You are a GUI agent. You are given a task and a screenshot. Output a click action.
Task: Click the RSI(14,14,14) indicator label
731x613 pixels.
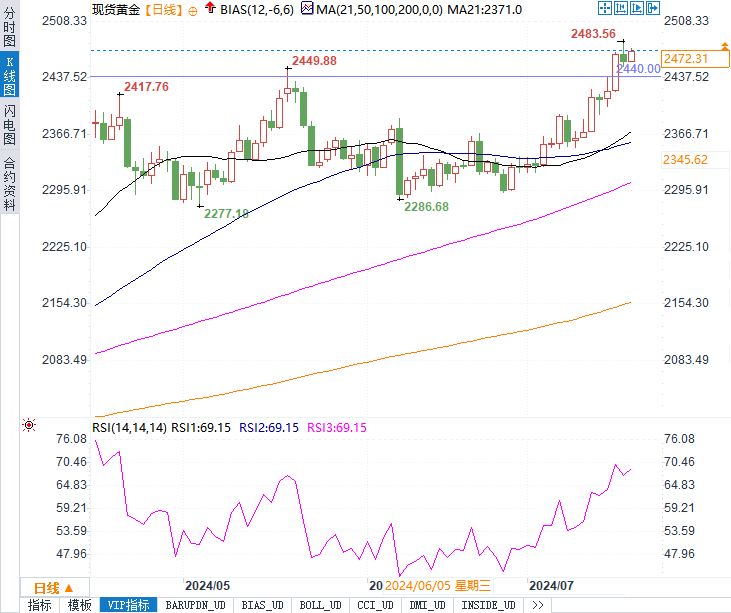129,427
